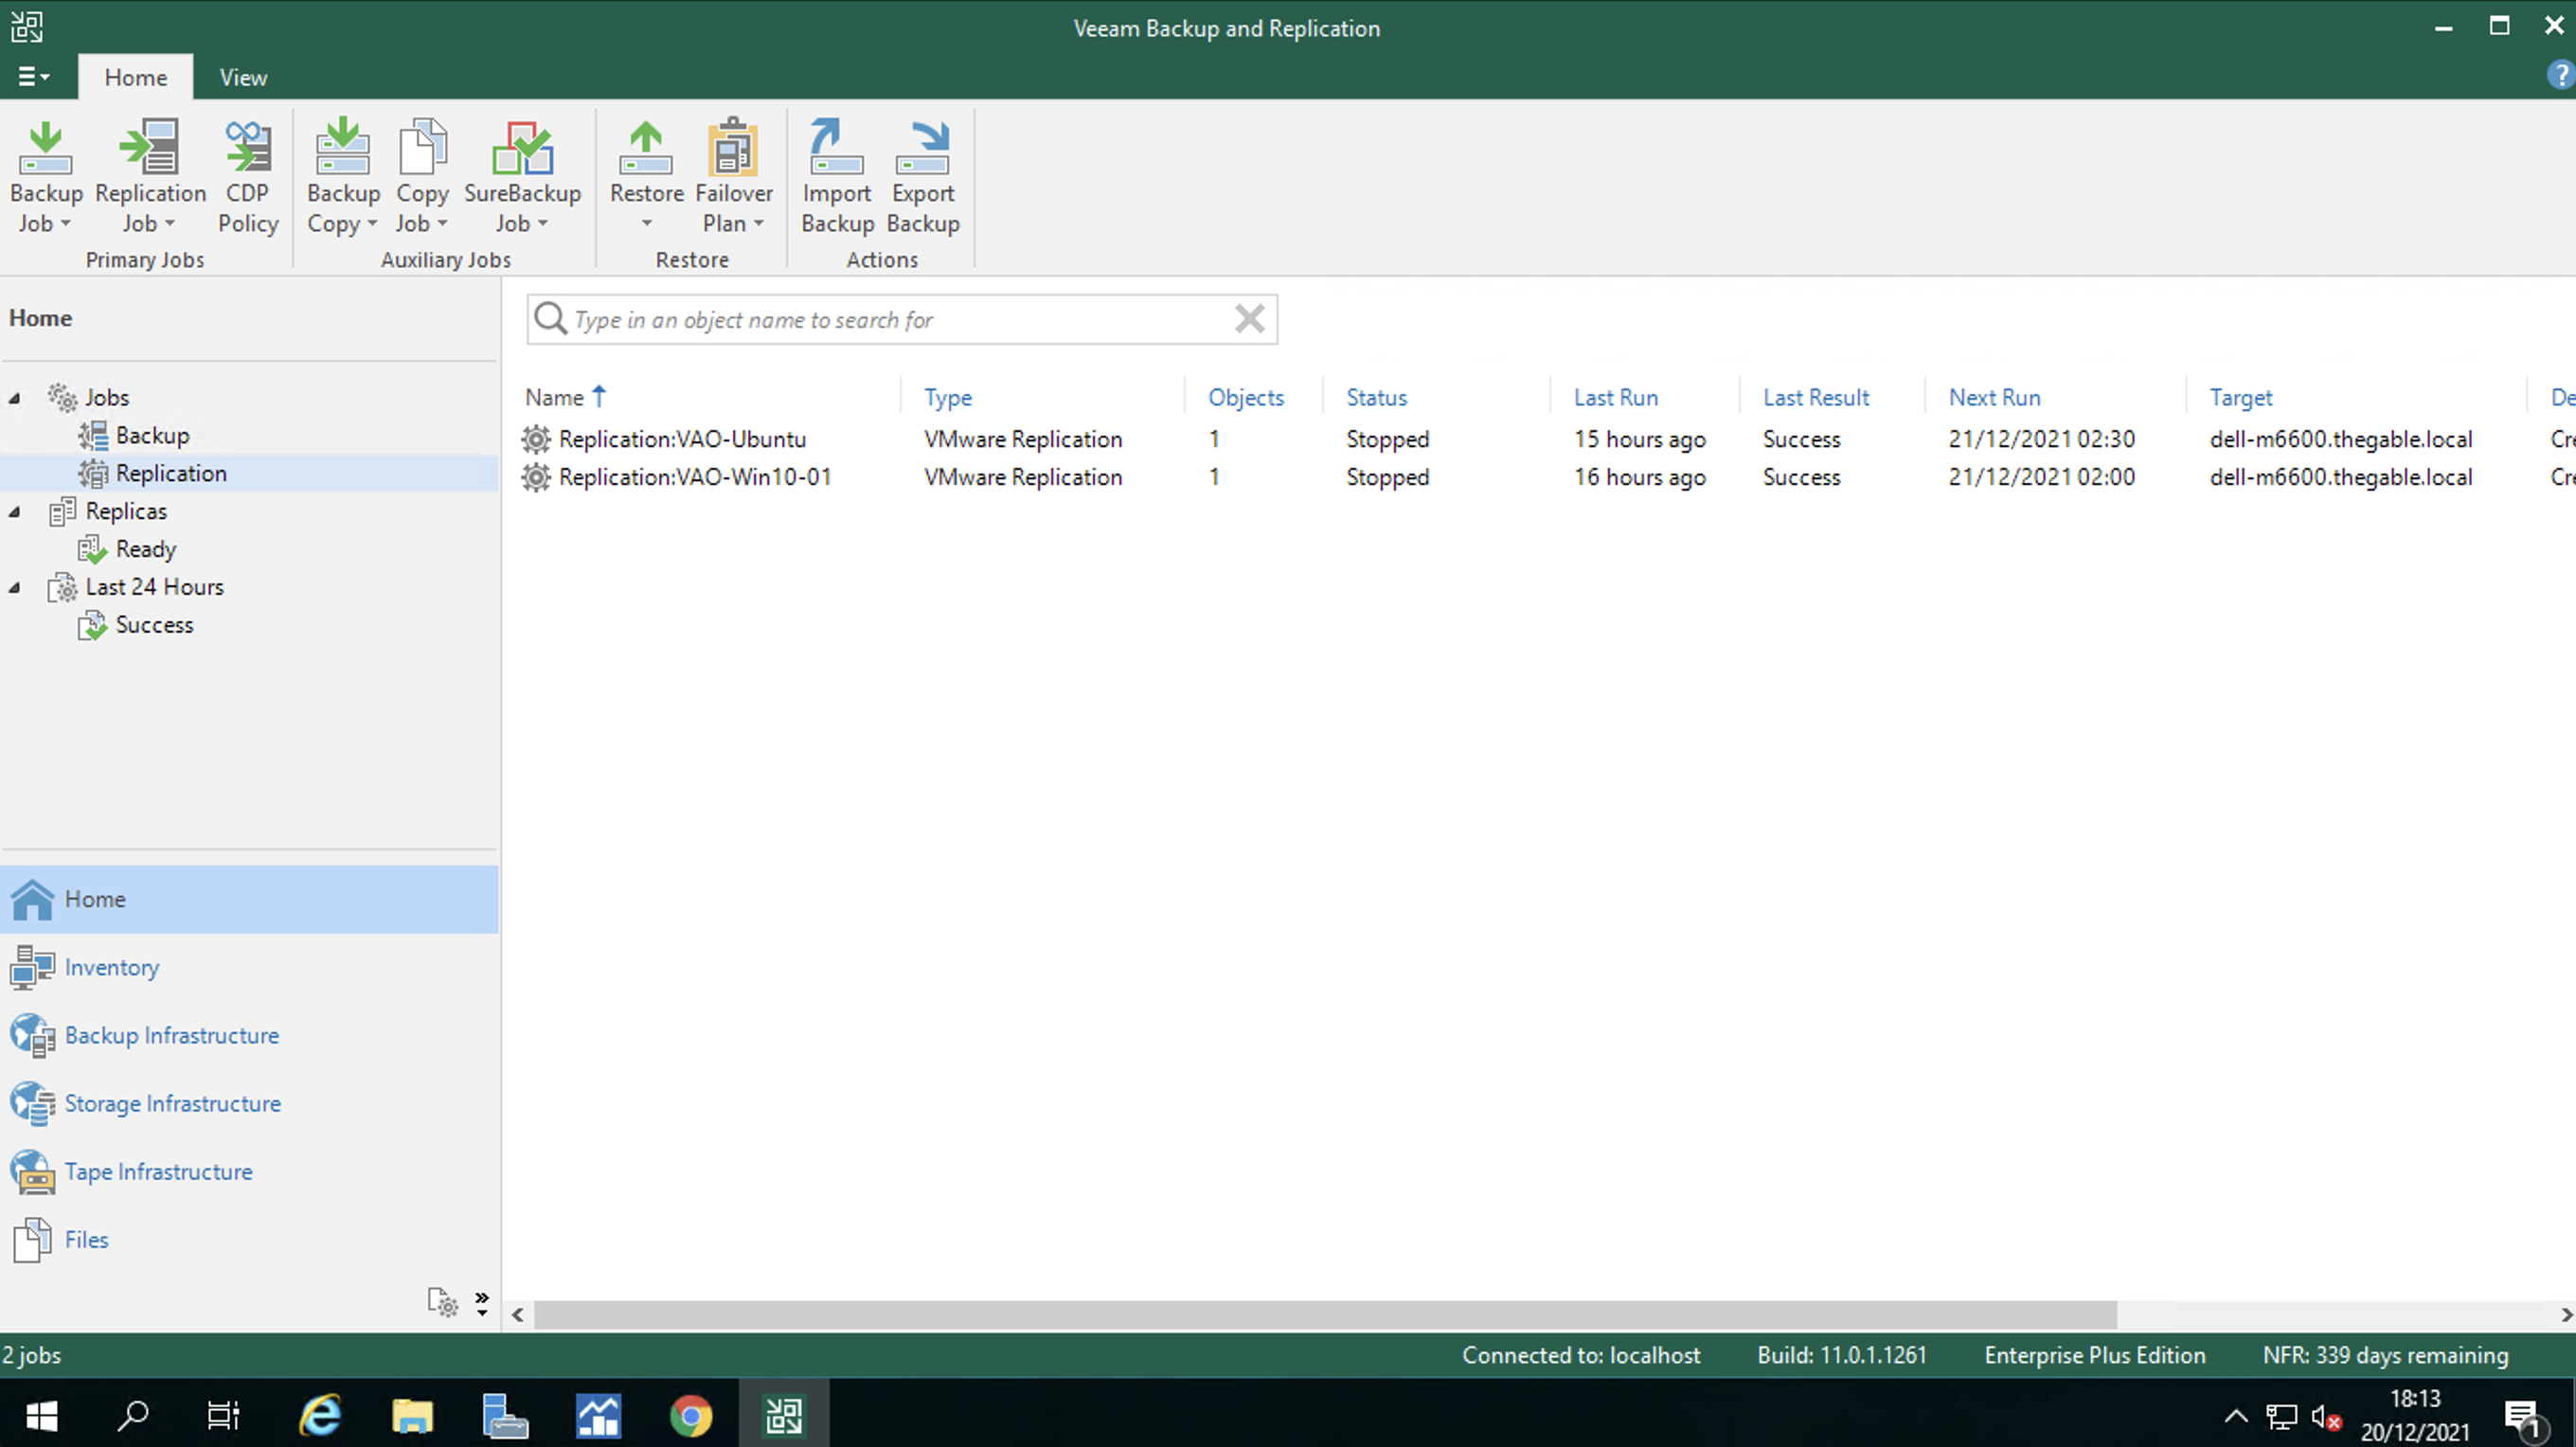This screenshot has width=2576, height=1447.
Task: Expand the Backup Copy dropdown arrow
Action: click(x=372, y=224)
